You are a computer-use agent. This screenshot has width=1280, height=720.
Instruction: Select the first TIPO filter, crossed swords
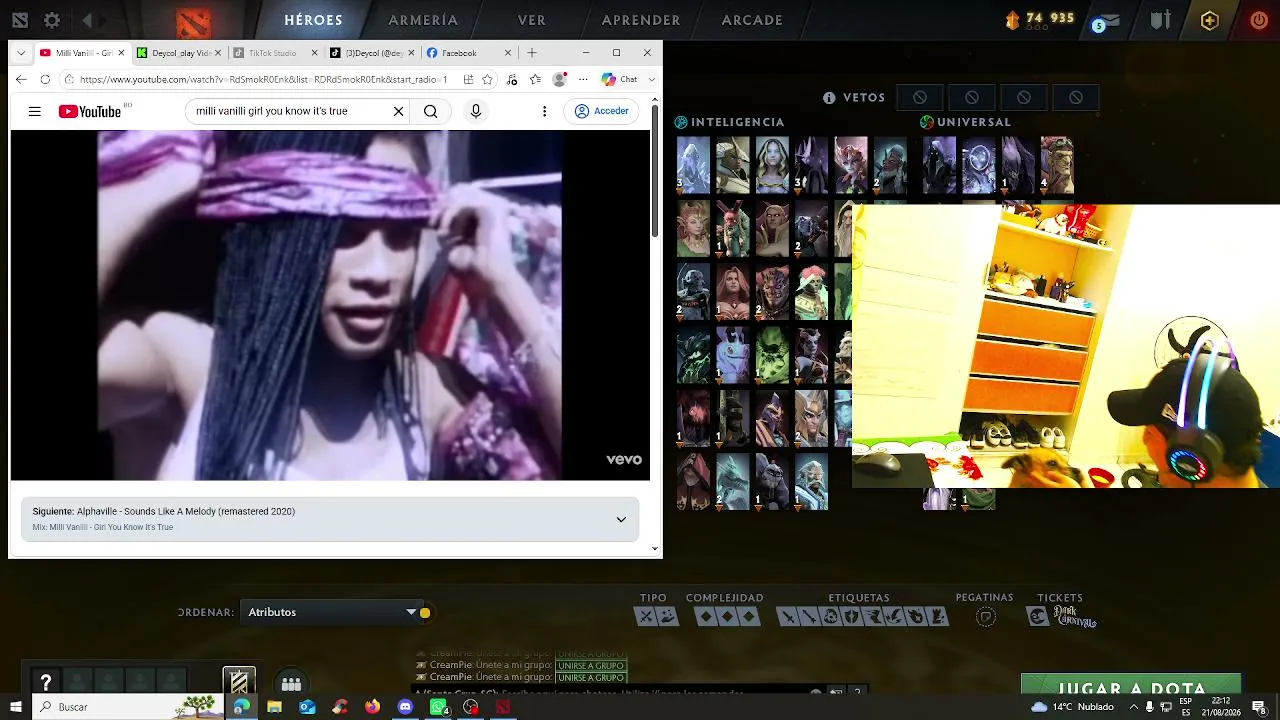(646, 617)
